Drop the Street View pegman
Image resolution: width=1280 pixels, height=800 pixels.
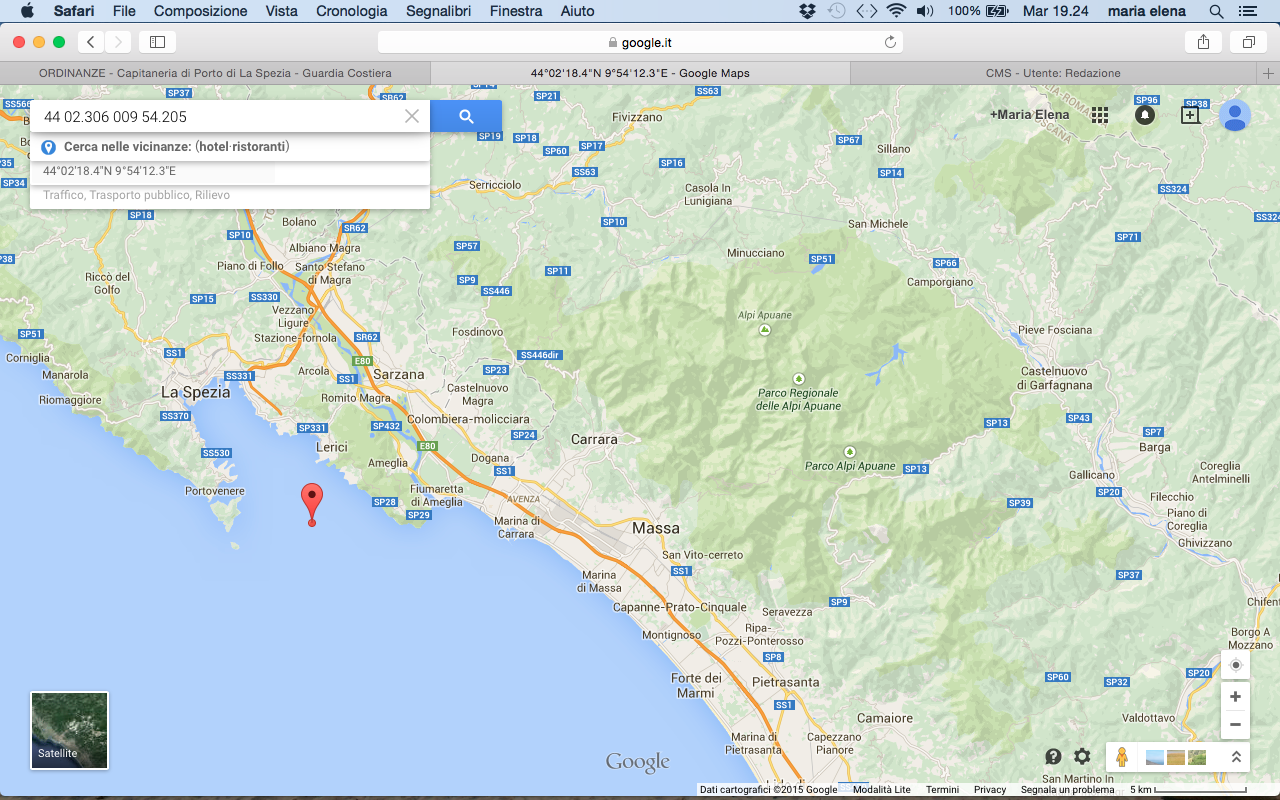tap(1122, 757)
